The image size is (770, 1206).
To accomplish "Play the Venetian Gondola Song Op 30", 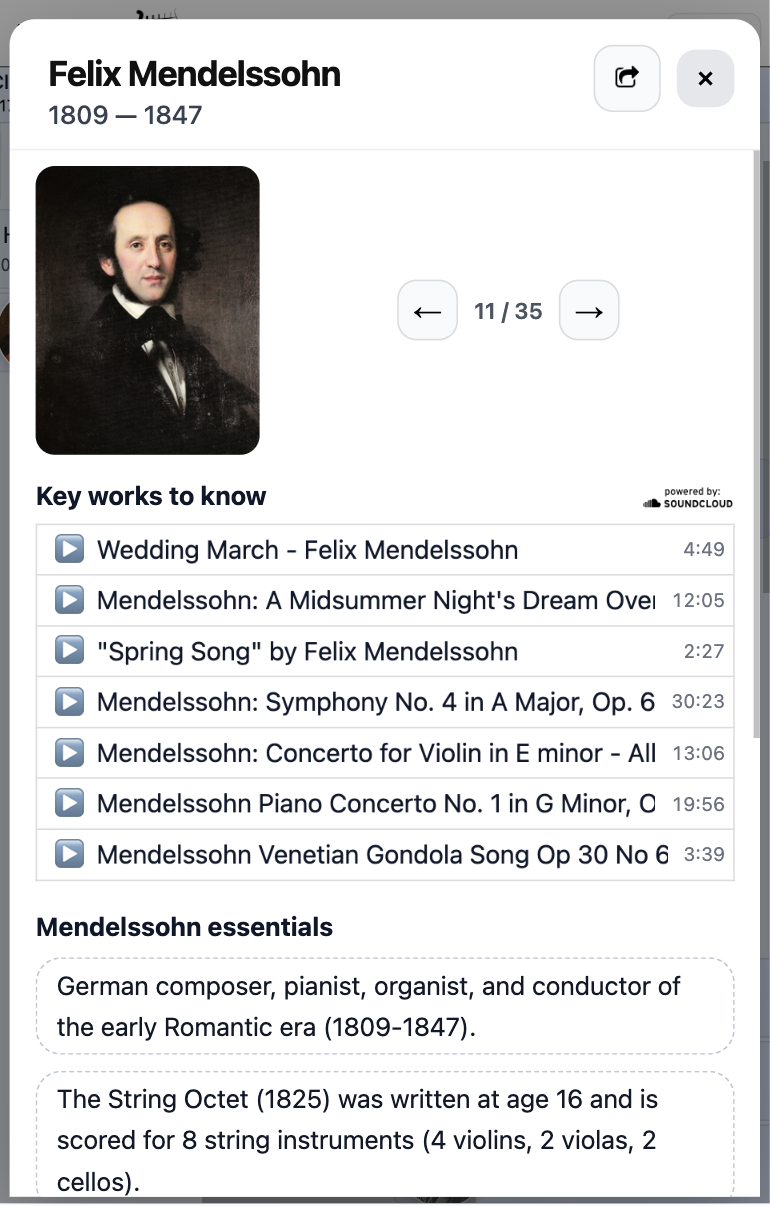I will click(x=68, y=854).
